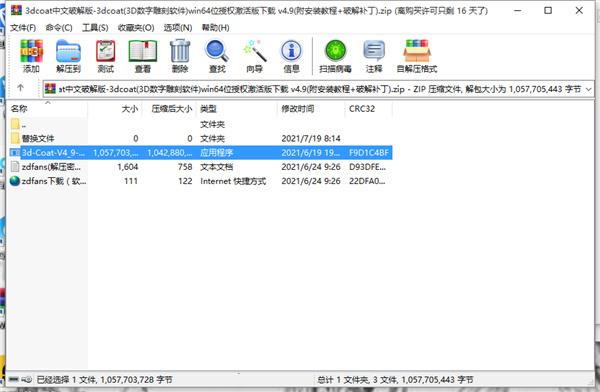Click the parent folder ".." icon

15,124
